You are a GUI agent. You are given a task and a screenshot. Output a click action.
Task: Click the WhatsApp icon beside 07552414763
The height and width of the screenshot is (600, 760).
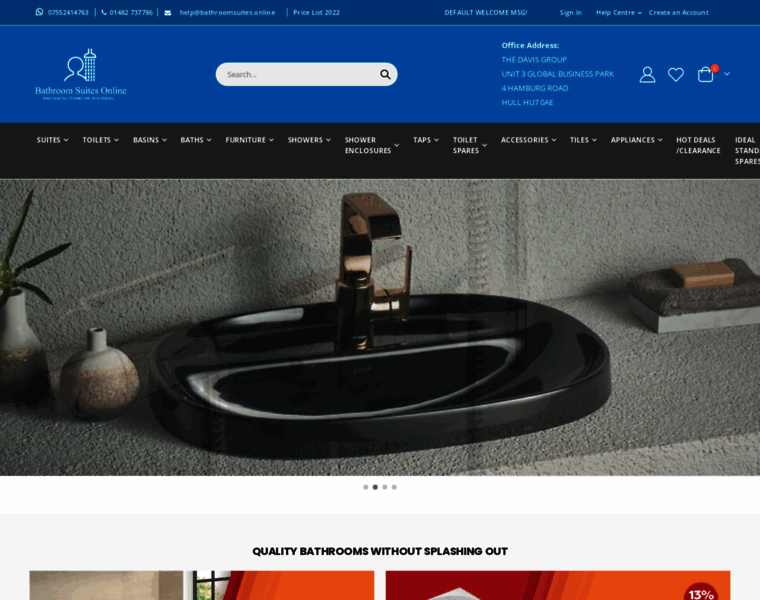tap(39, 12)
